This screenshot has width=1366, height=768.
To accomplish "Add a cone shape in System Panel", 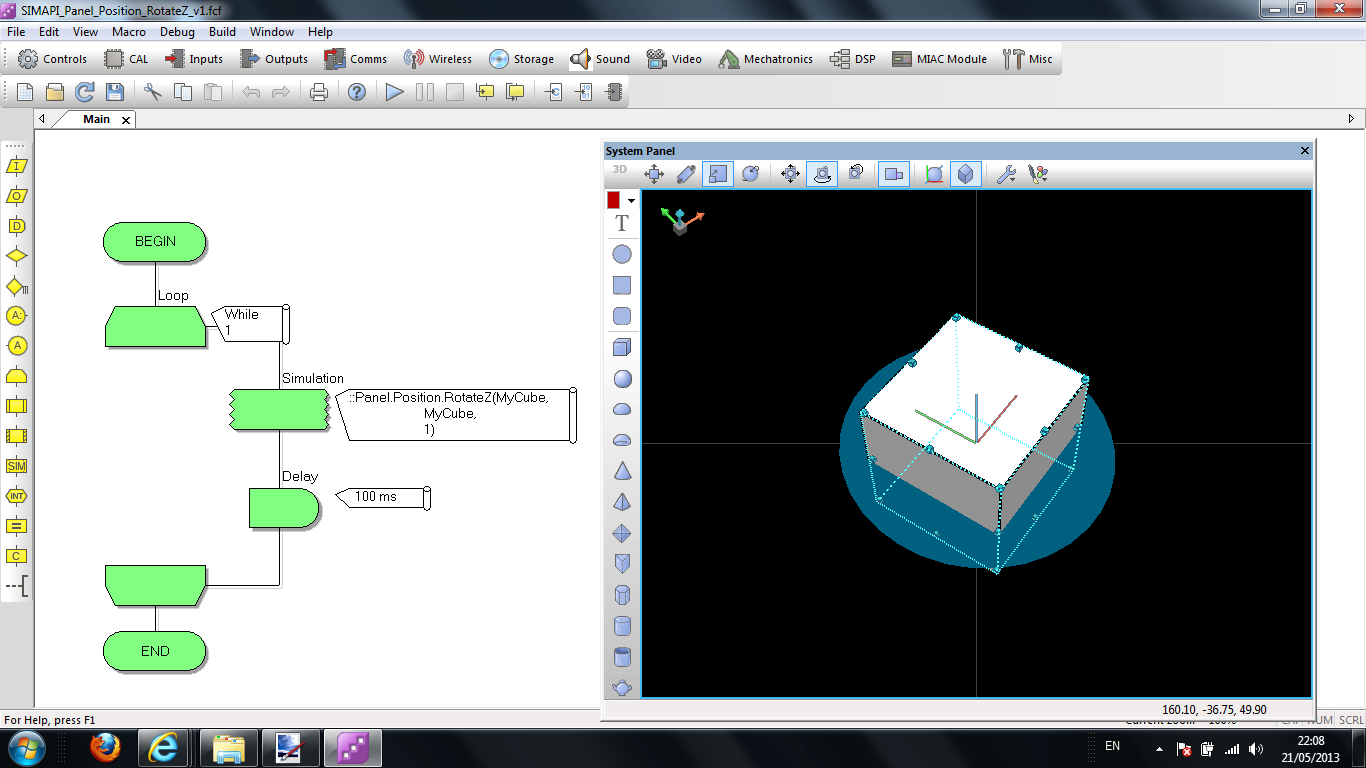I will [x=622, y=471].
